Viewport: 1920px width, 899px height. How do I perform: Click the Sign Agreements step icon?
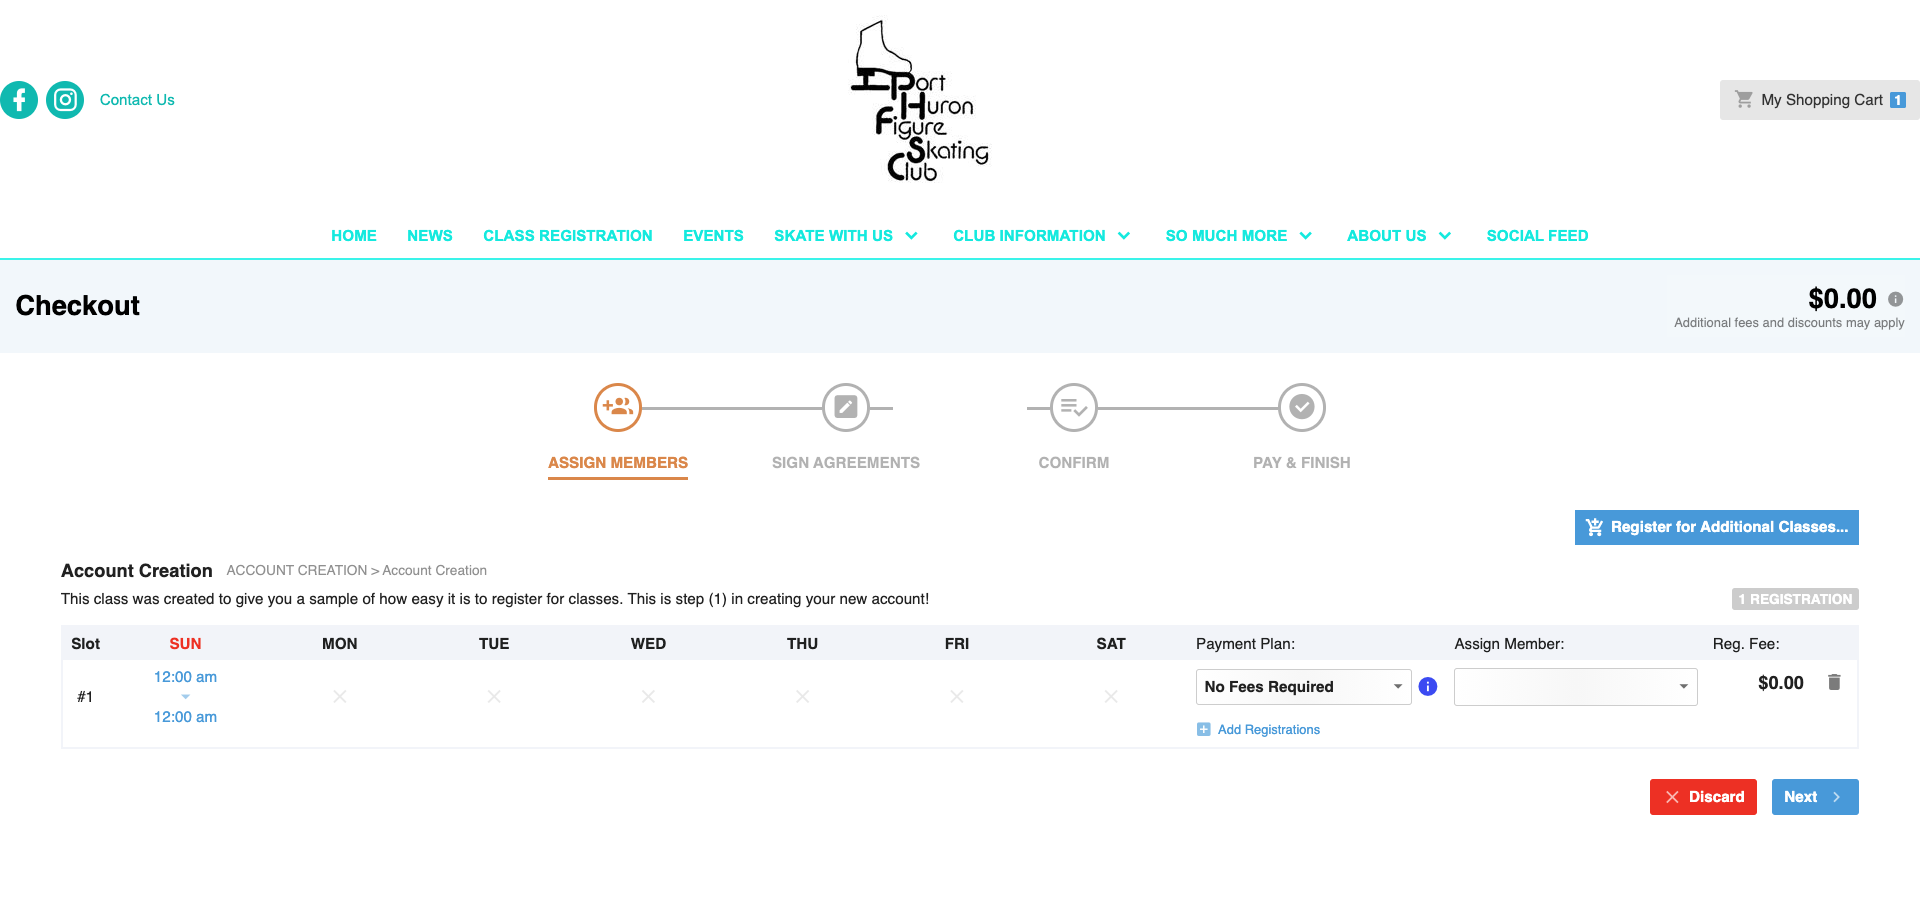click(x=845, y=407)
